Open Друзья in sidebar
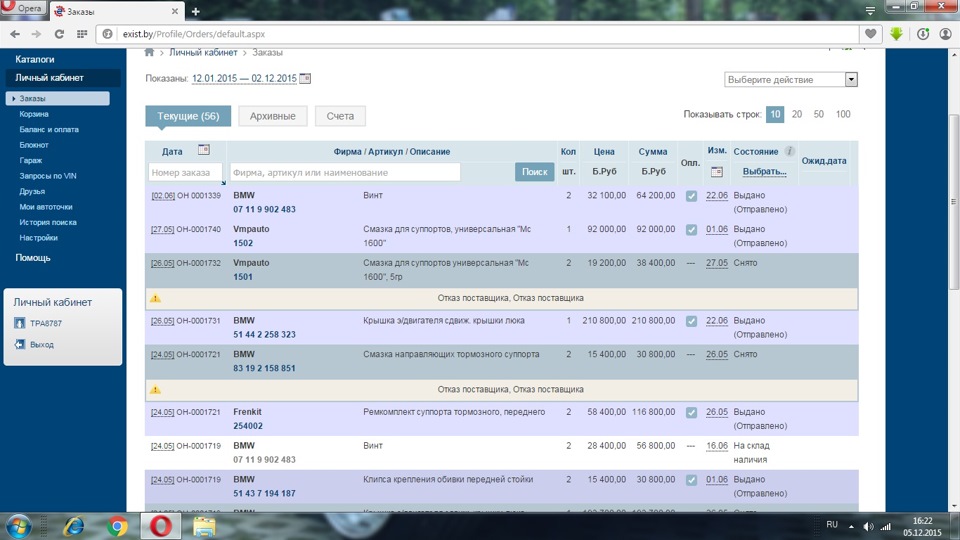The width and height of the screenshot is (960, 540). pos(32,191)
